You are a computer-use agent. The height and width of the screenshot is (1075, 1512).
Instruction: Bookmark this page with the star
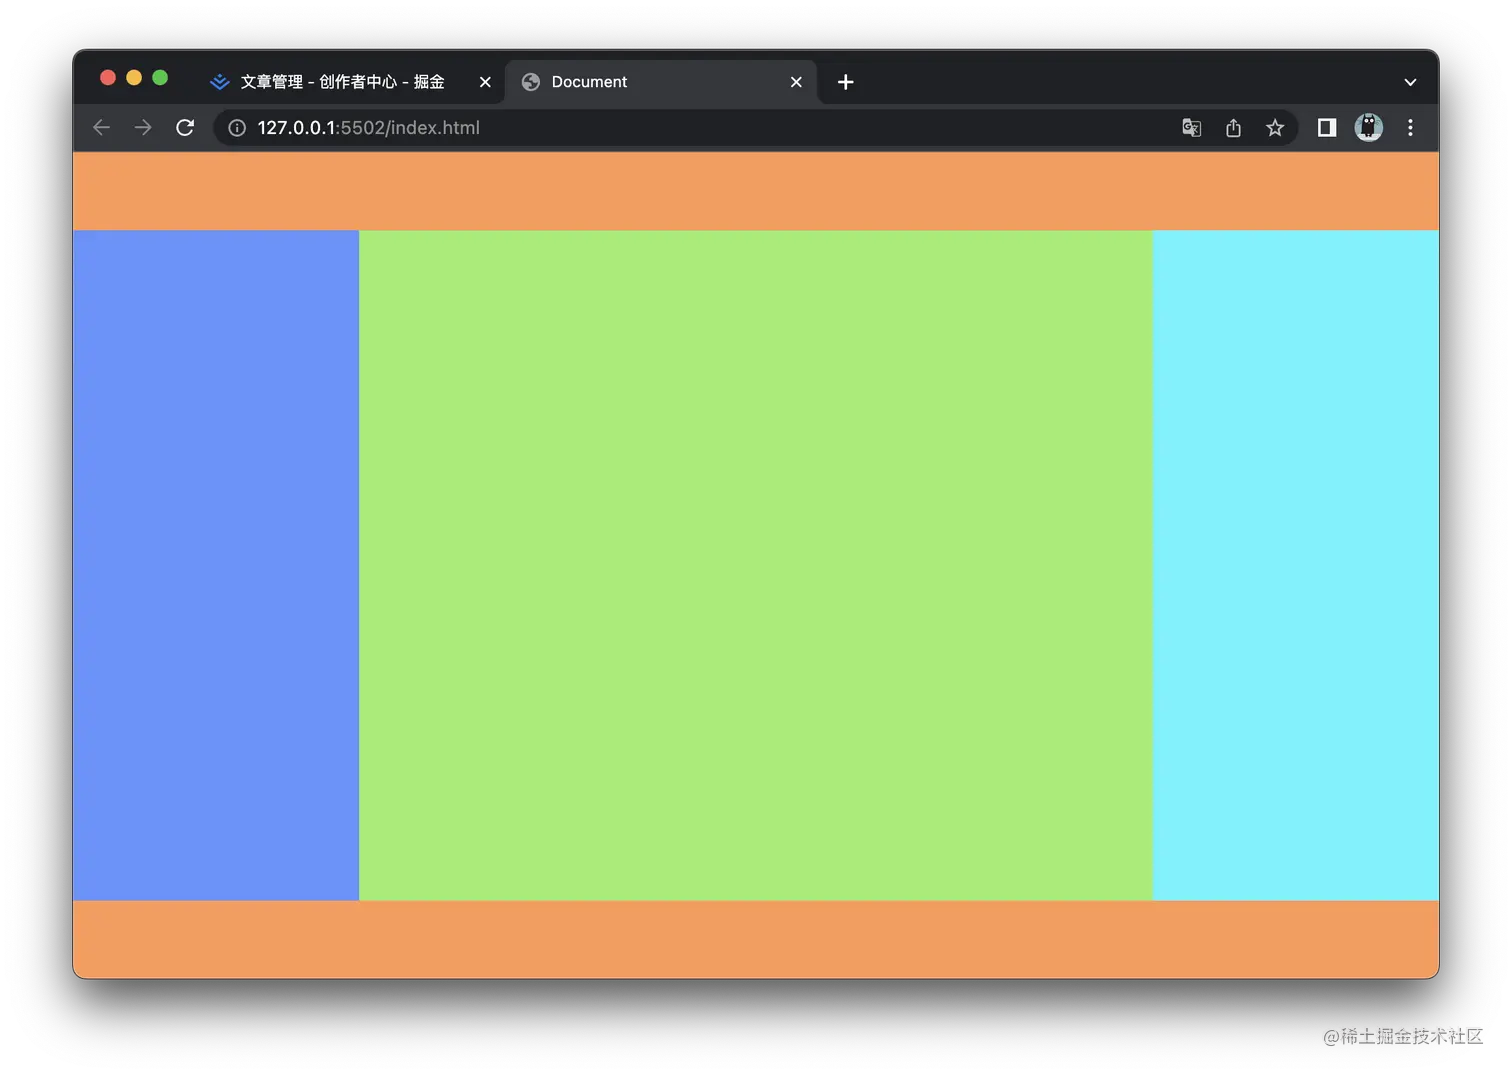[1275, 128]
